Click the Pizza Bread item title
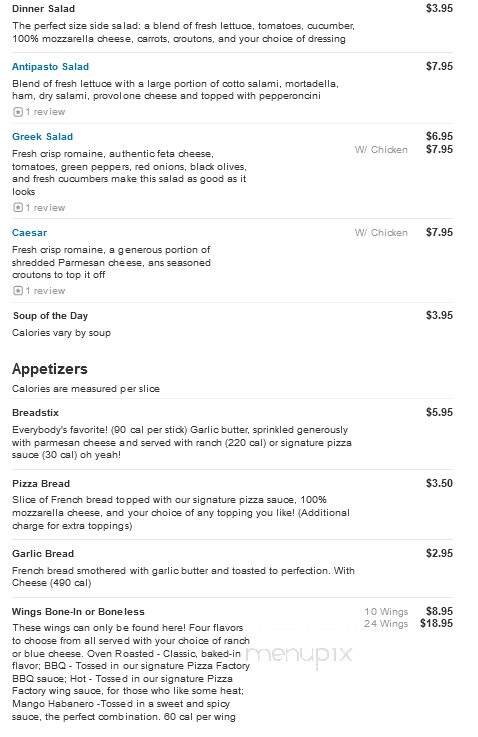The image size is (478, 737). coord(41,484)
